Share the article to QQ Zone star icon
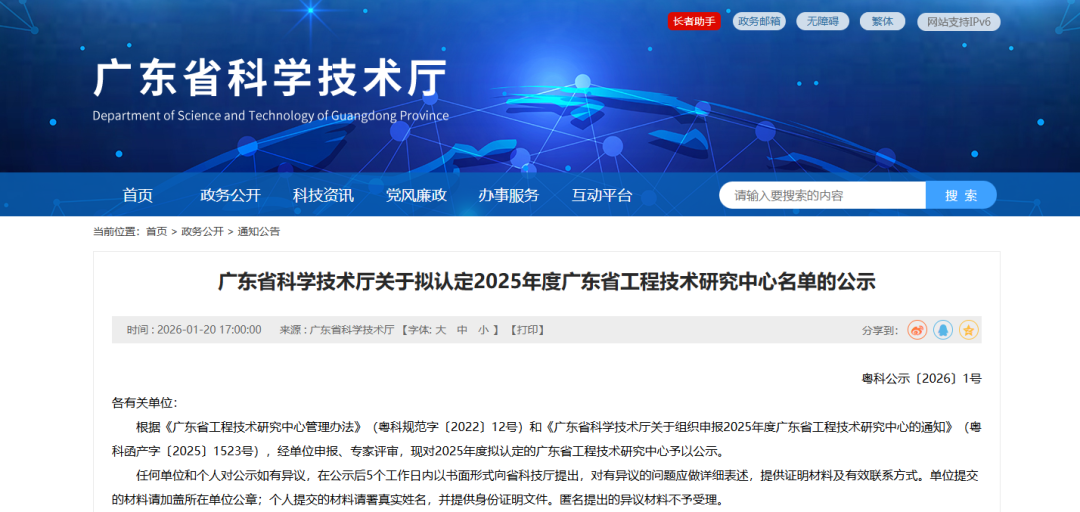1080x512 pixels. coord(968,330)
